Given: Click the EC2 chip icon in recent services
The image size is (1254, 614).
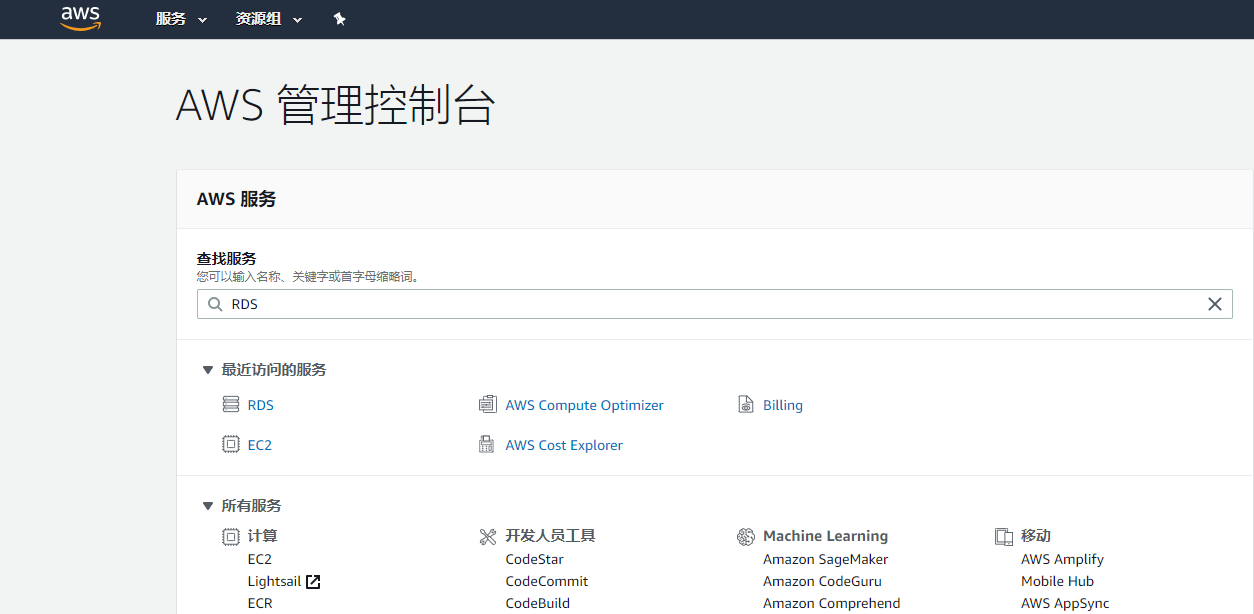Looking at the screenshot, I should (x=231, y=445).
